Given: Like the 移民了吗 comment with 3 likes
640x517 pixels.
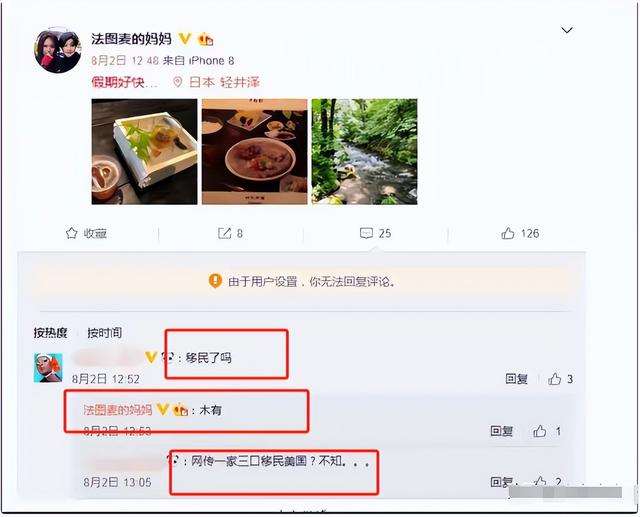Looking at the screenshot, I should point(554,379).
